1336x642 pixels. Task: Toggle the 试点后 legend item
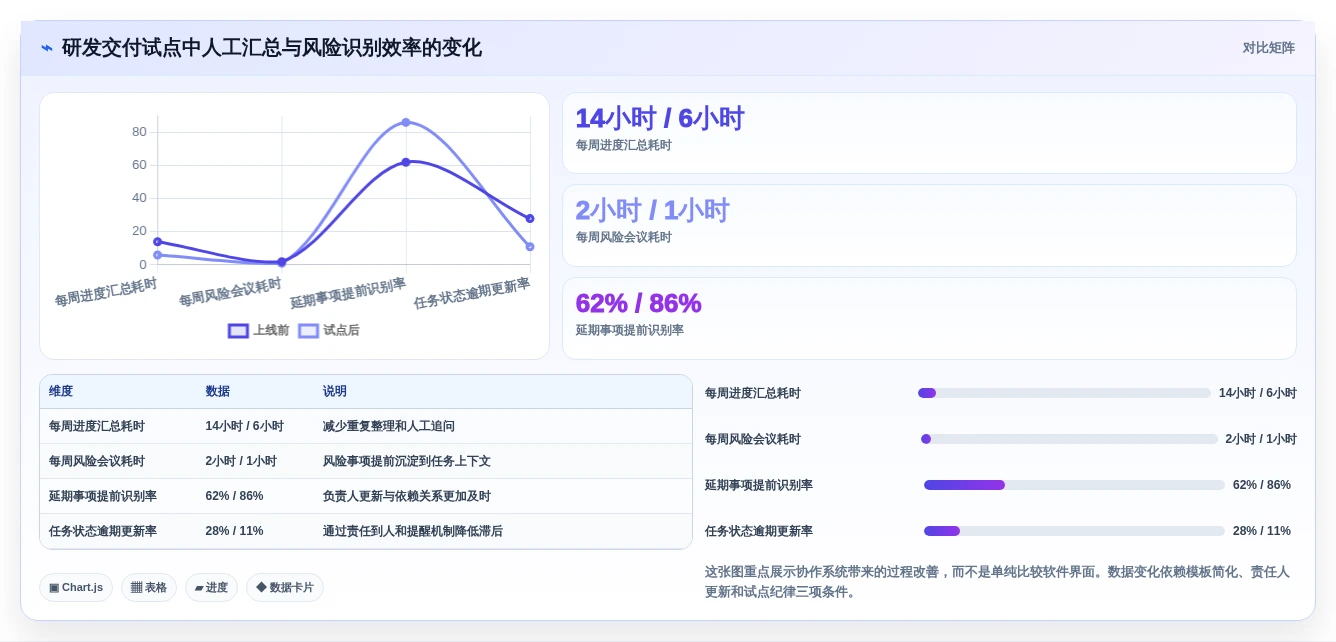tap(329, 330)
